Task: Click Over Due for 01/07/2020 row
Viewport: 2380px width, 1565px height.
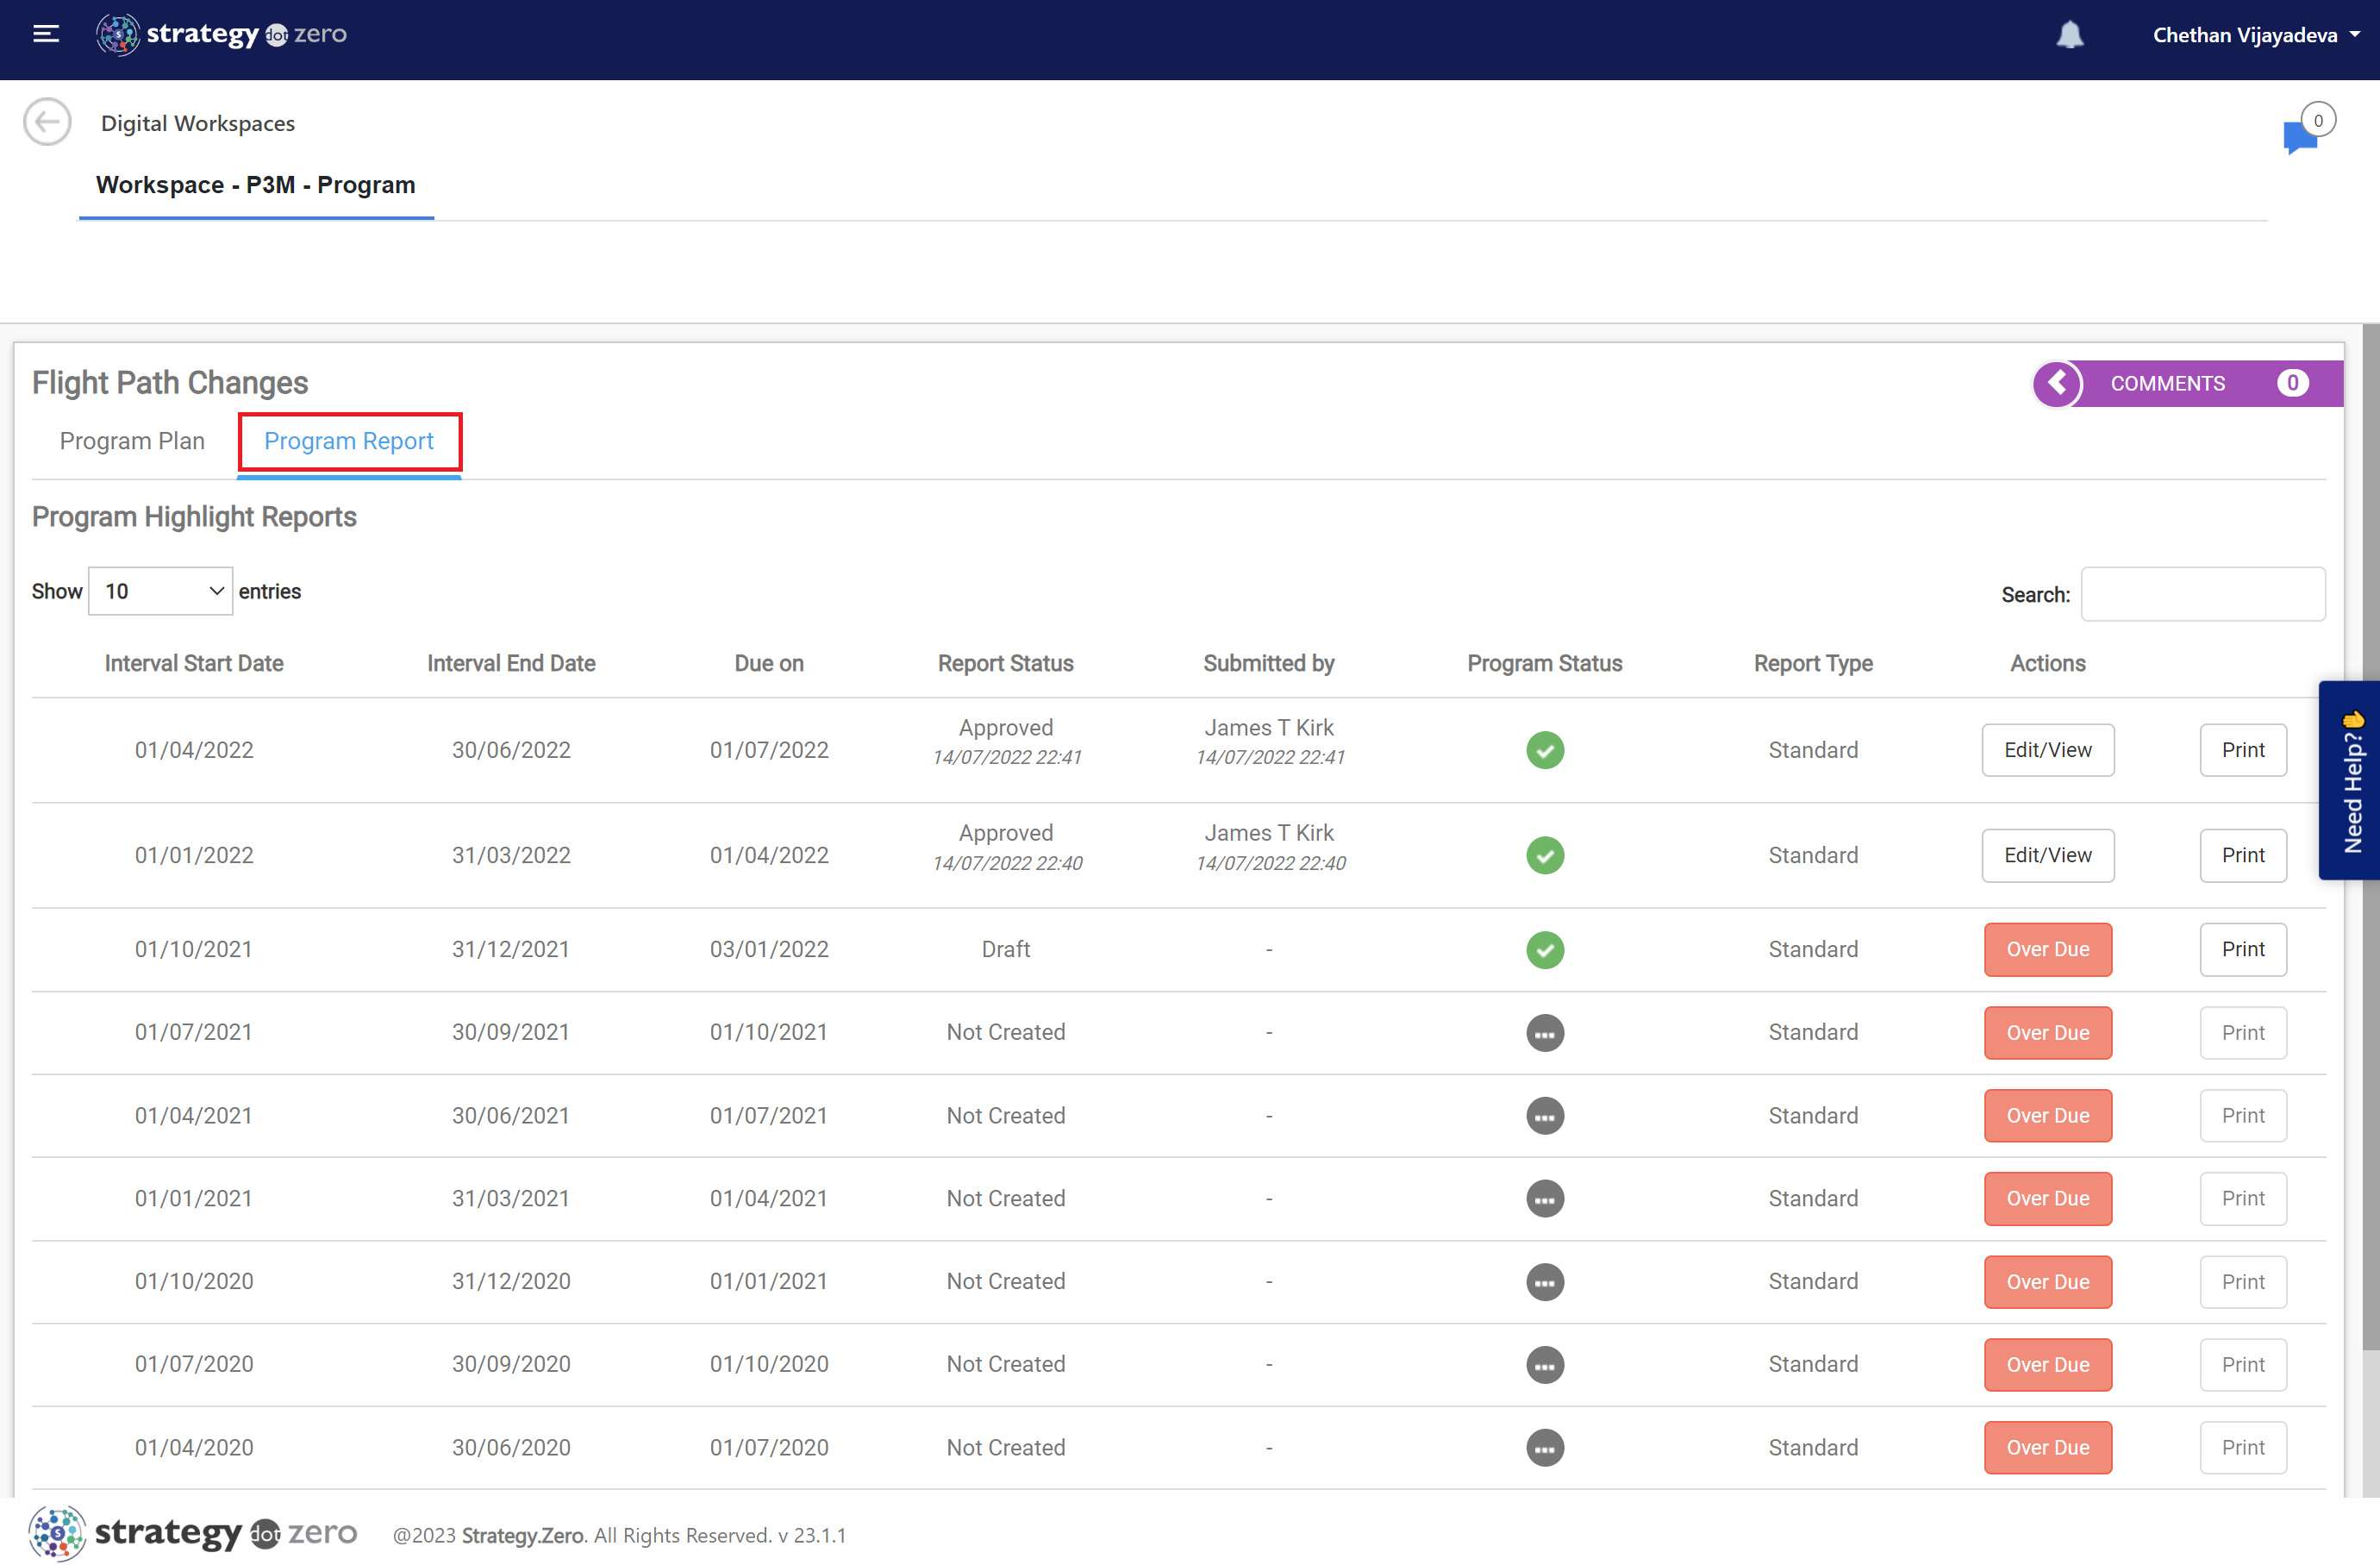Action: point(2047,1364)
